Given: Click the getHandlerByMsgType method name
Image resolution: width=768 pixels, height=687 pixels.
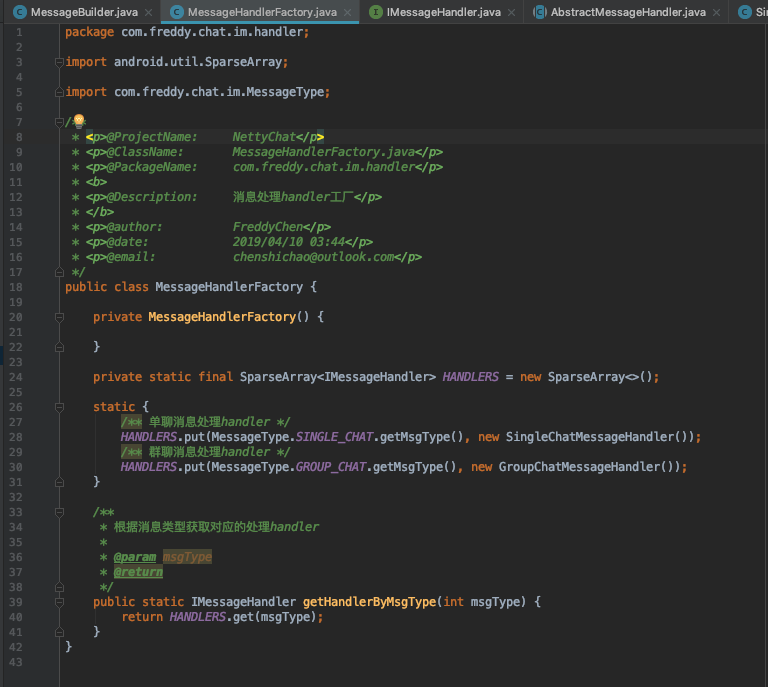Looking at the screenshot, I should point(369,602).
